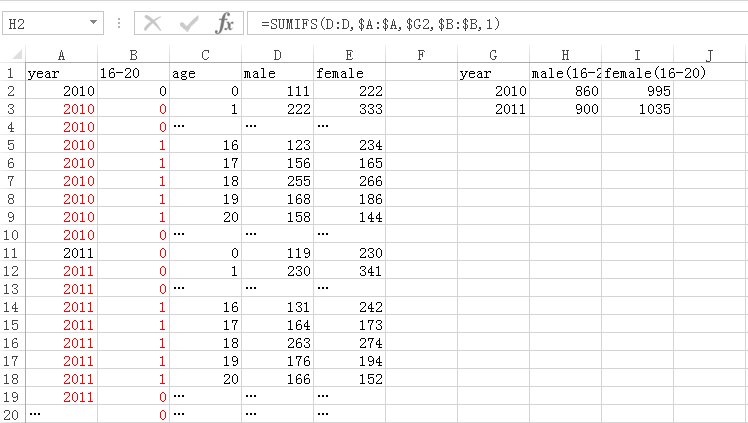Click the Enter checkmark icon in formula bar
The width and height of the screenshot is (748, 423).
(x=188, y=22)
